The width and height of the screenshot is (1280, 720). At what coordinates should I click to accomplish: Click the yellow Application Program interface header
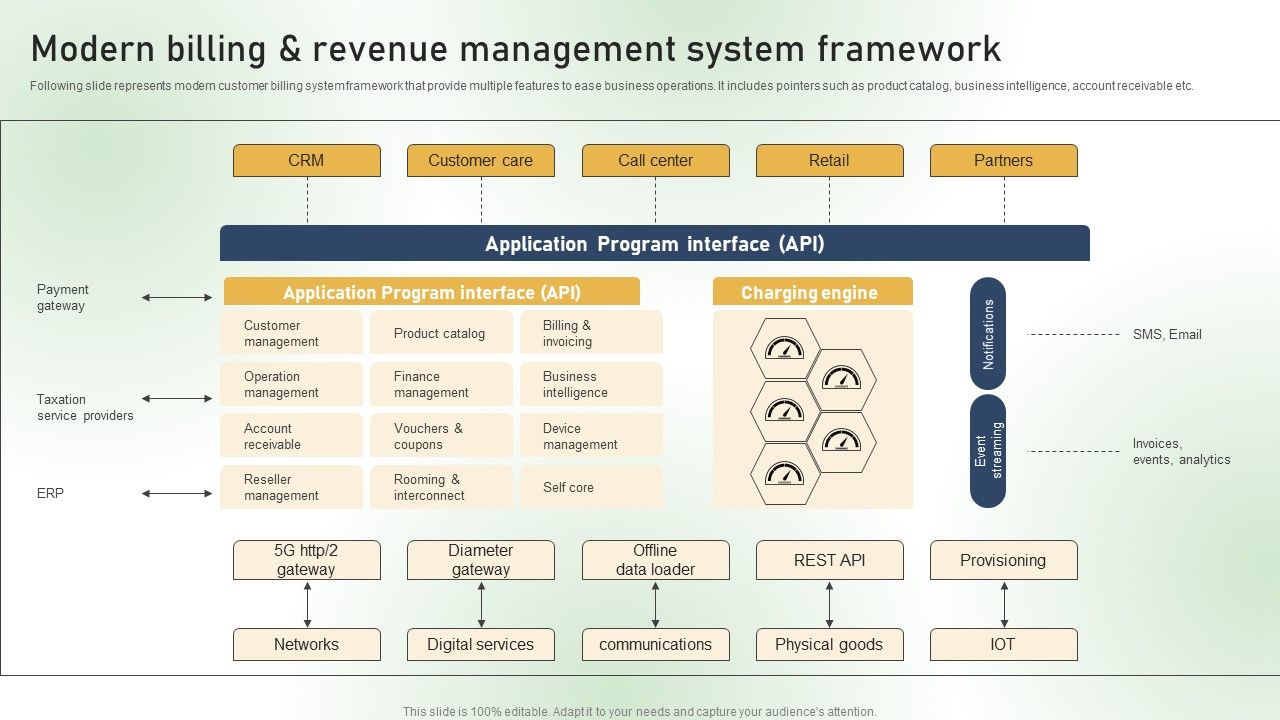coord(431,292)
